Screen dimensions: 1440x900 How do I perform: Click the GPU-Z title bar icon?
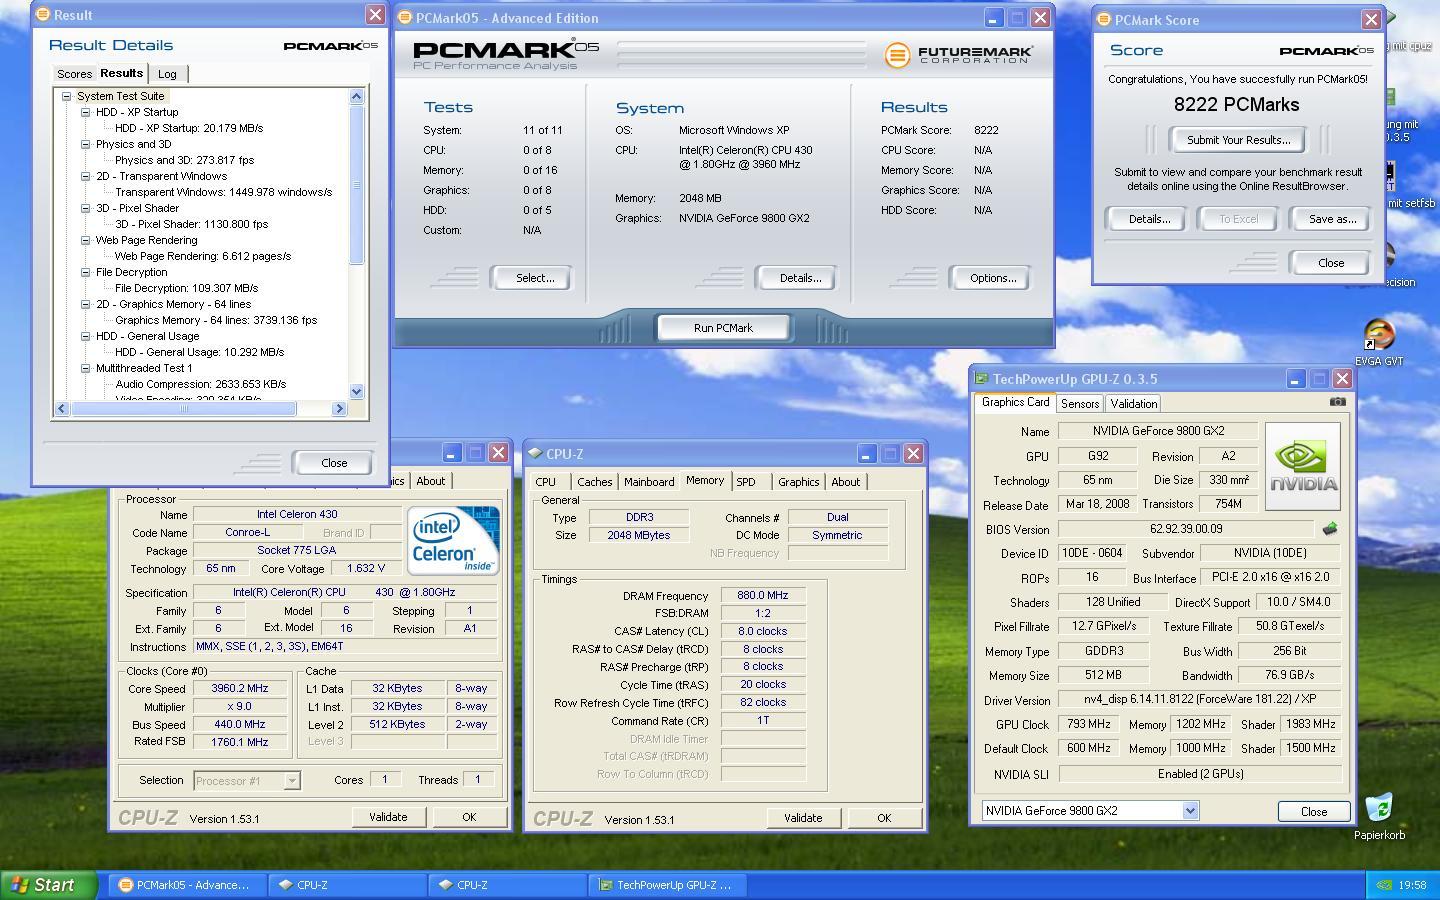(x=982, y=379)
